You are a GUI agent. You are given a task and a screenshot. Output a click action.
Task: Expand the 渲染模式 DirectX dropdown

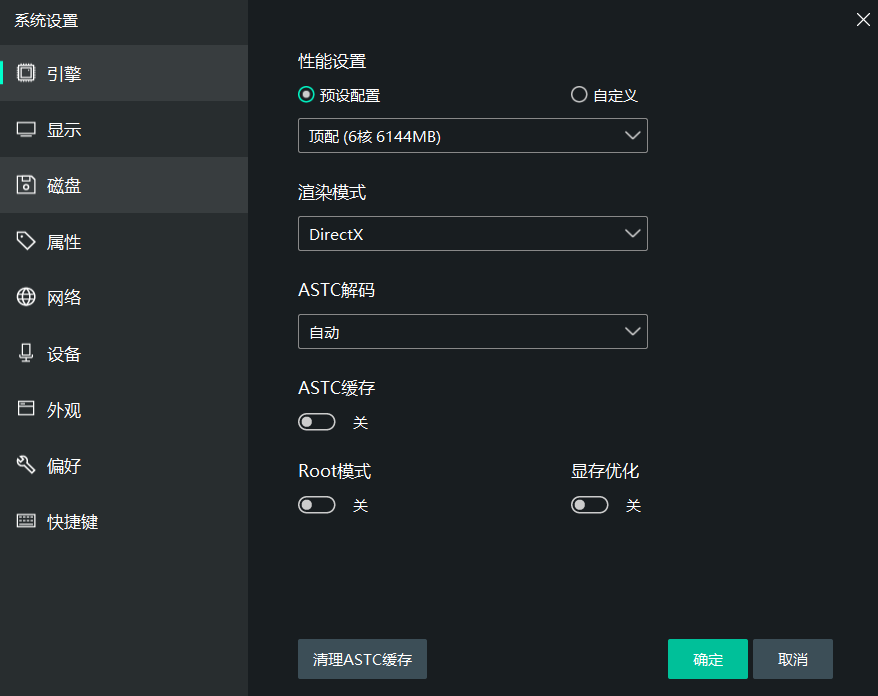tap(472, 233)
